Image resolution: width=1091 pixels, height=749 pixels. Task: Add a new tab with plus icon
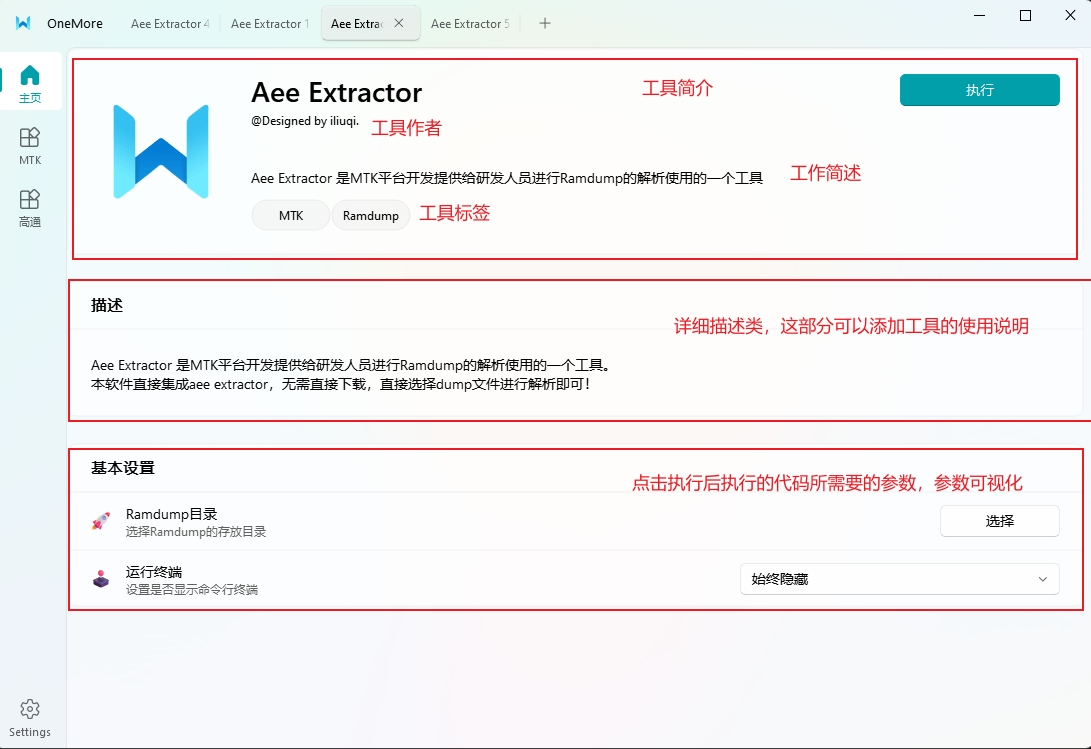click(545, 23)
